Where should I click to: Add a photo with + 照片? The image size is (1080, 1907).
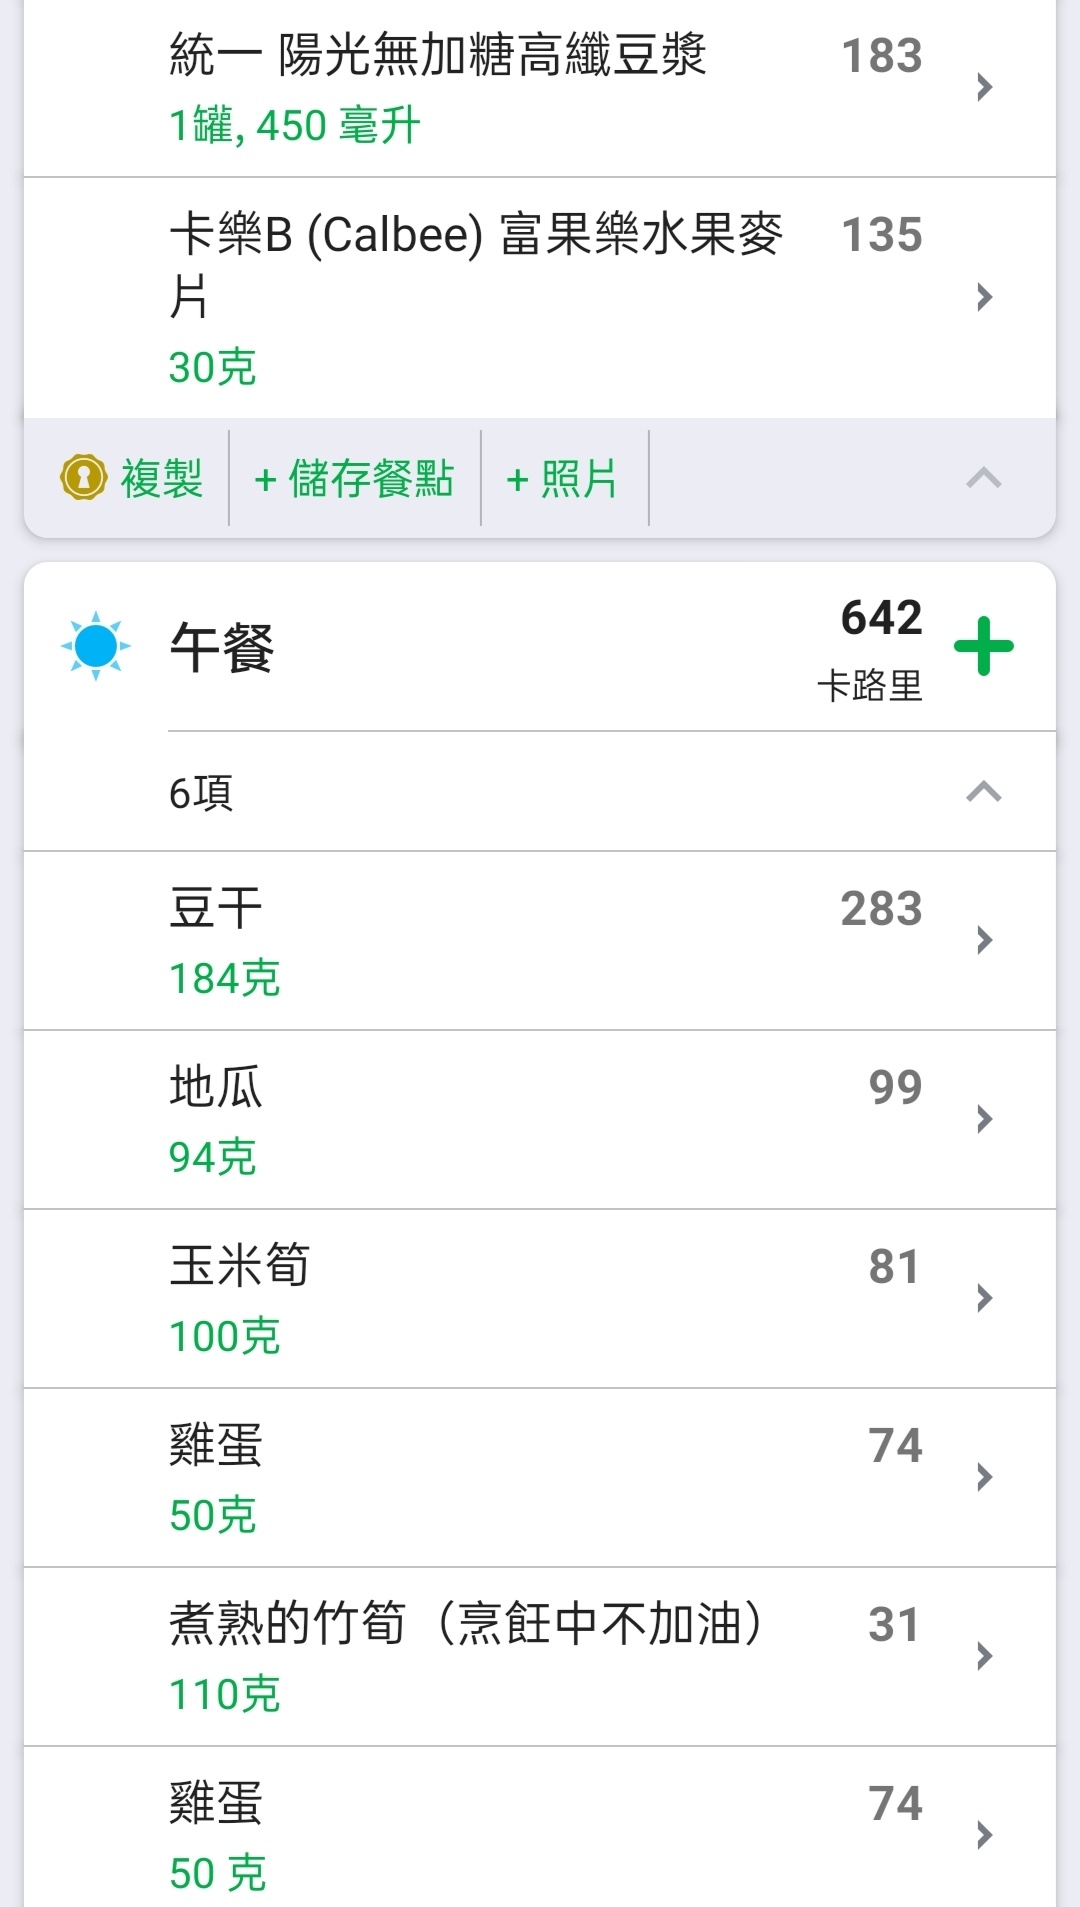pos(562,478)
